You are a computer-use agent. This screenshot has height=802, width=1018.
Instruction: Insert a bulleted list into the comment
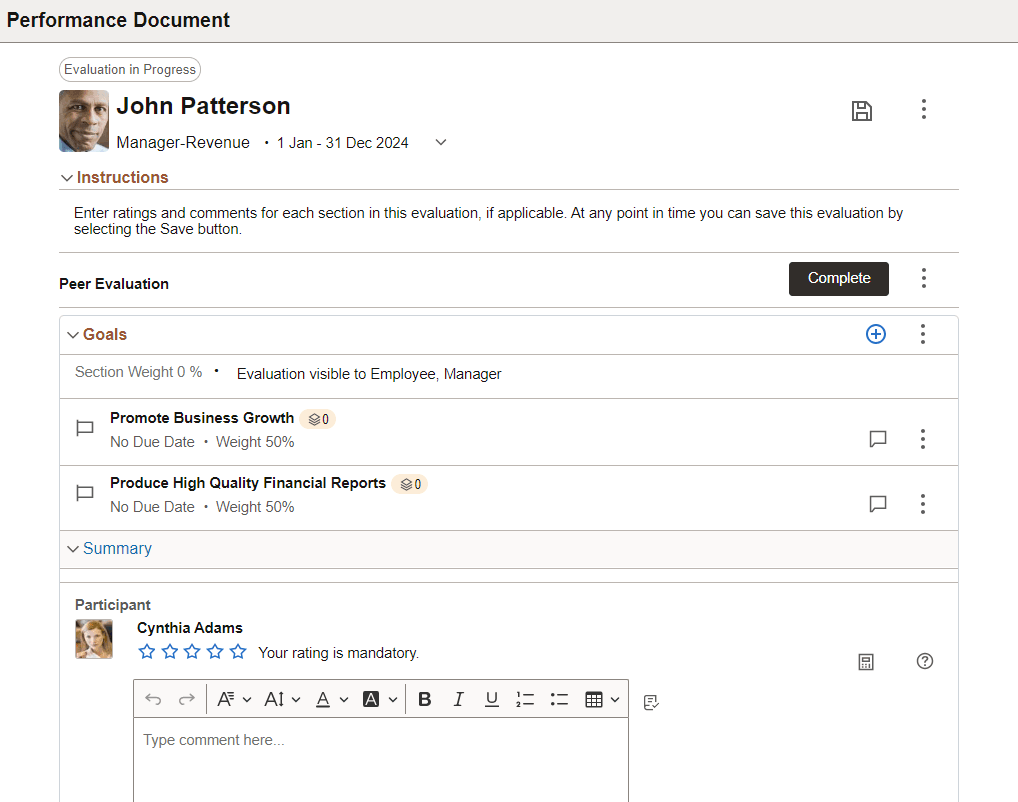(x=559, y=699)
